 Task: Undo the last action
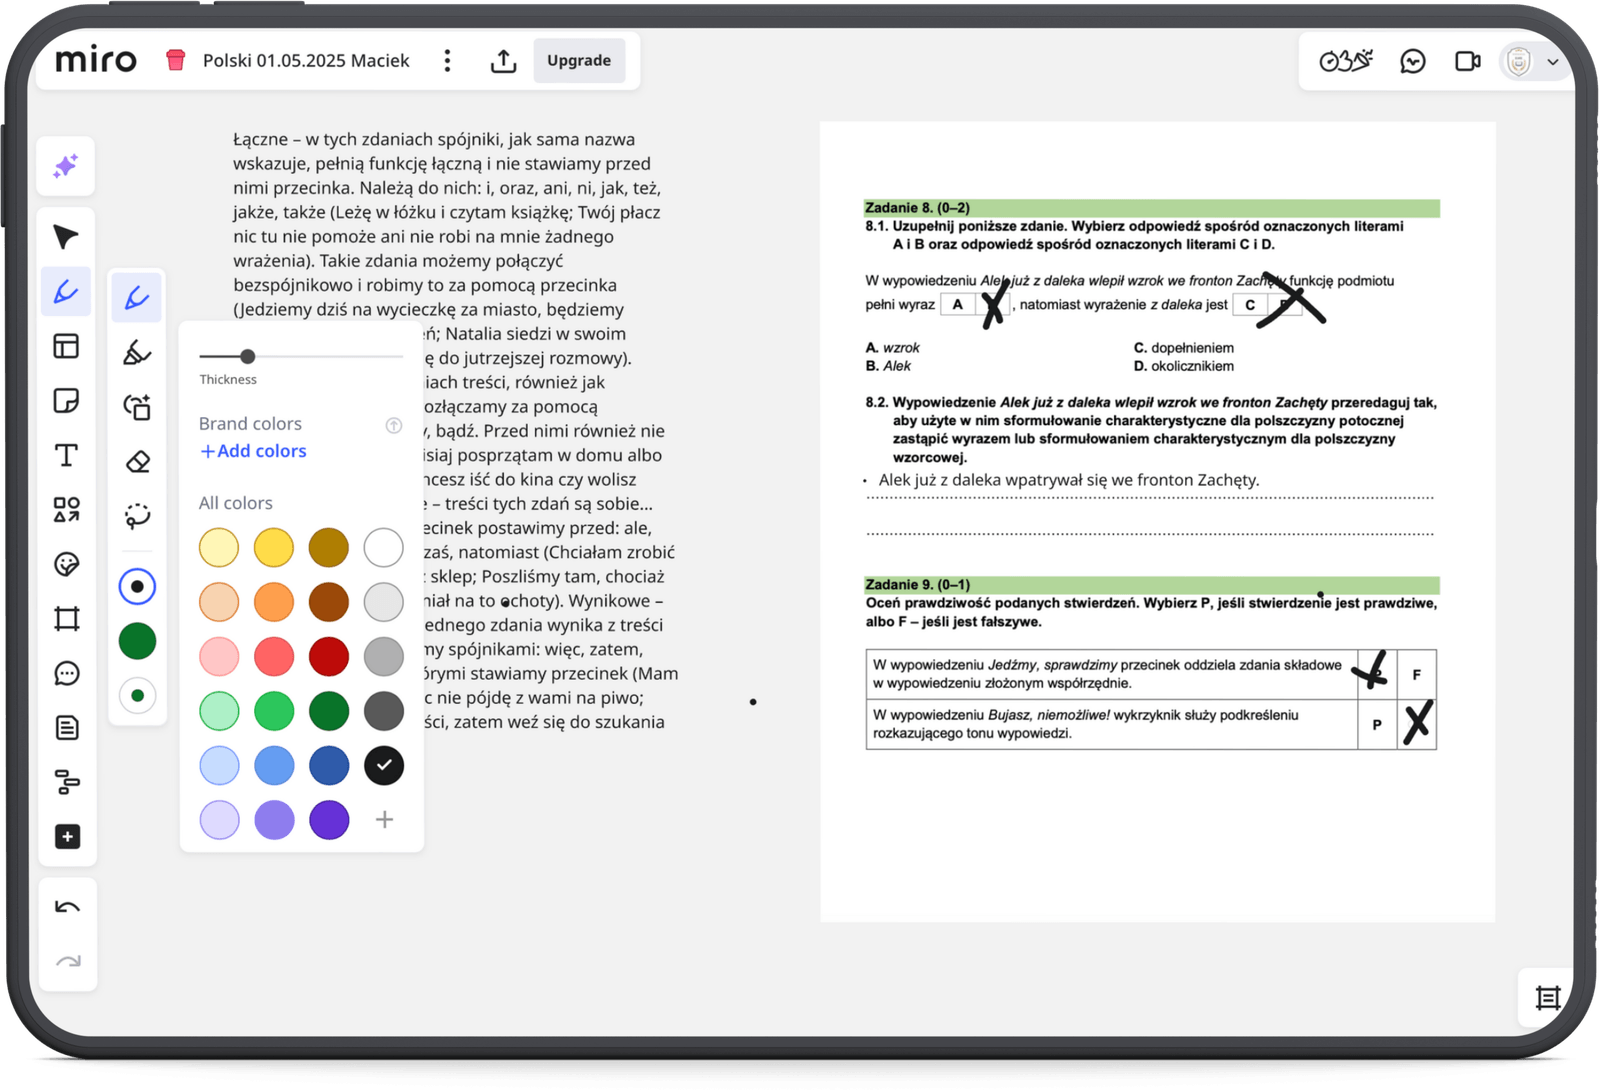[x=67, y=907]
